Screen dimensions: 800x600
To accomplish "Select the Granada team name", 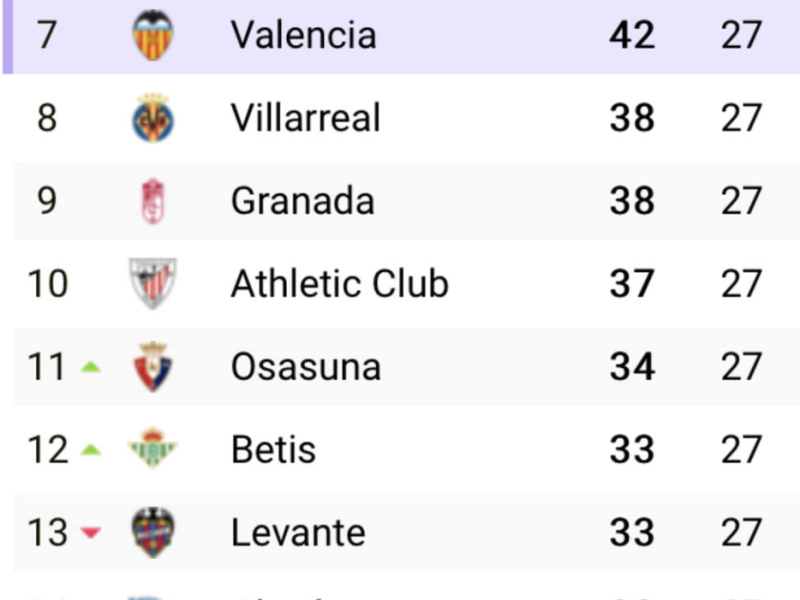I will pyautogui.click(x=302, y=201).
